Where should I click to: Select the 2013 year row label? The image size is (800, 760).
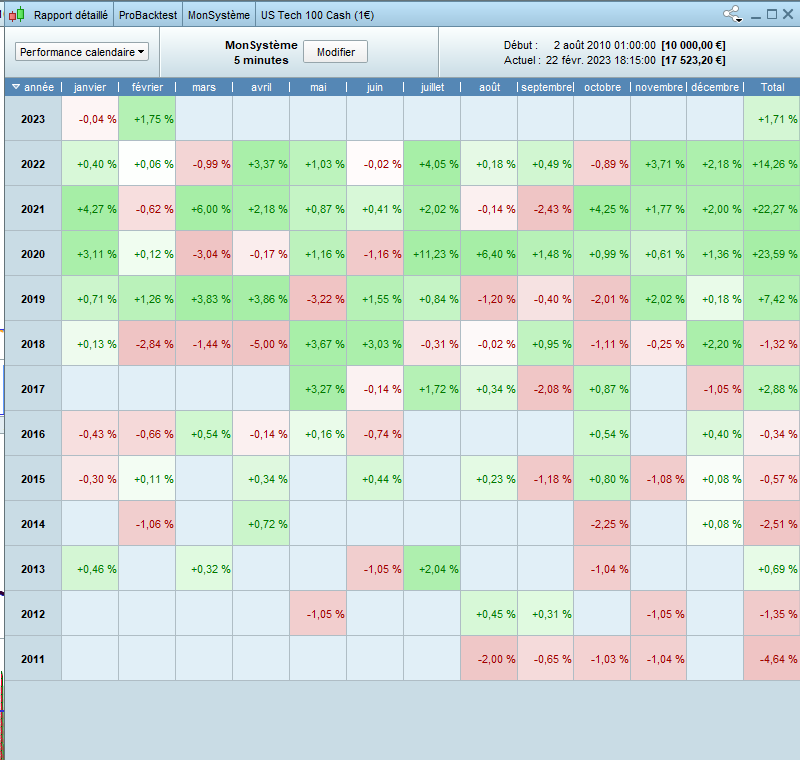tap(33, 569)
